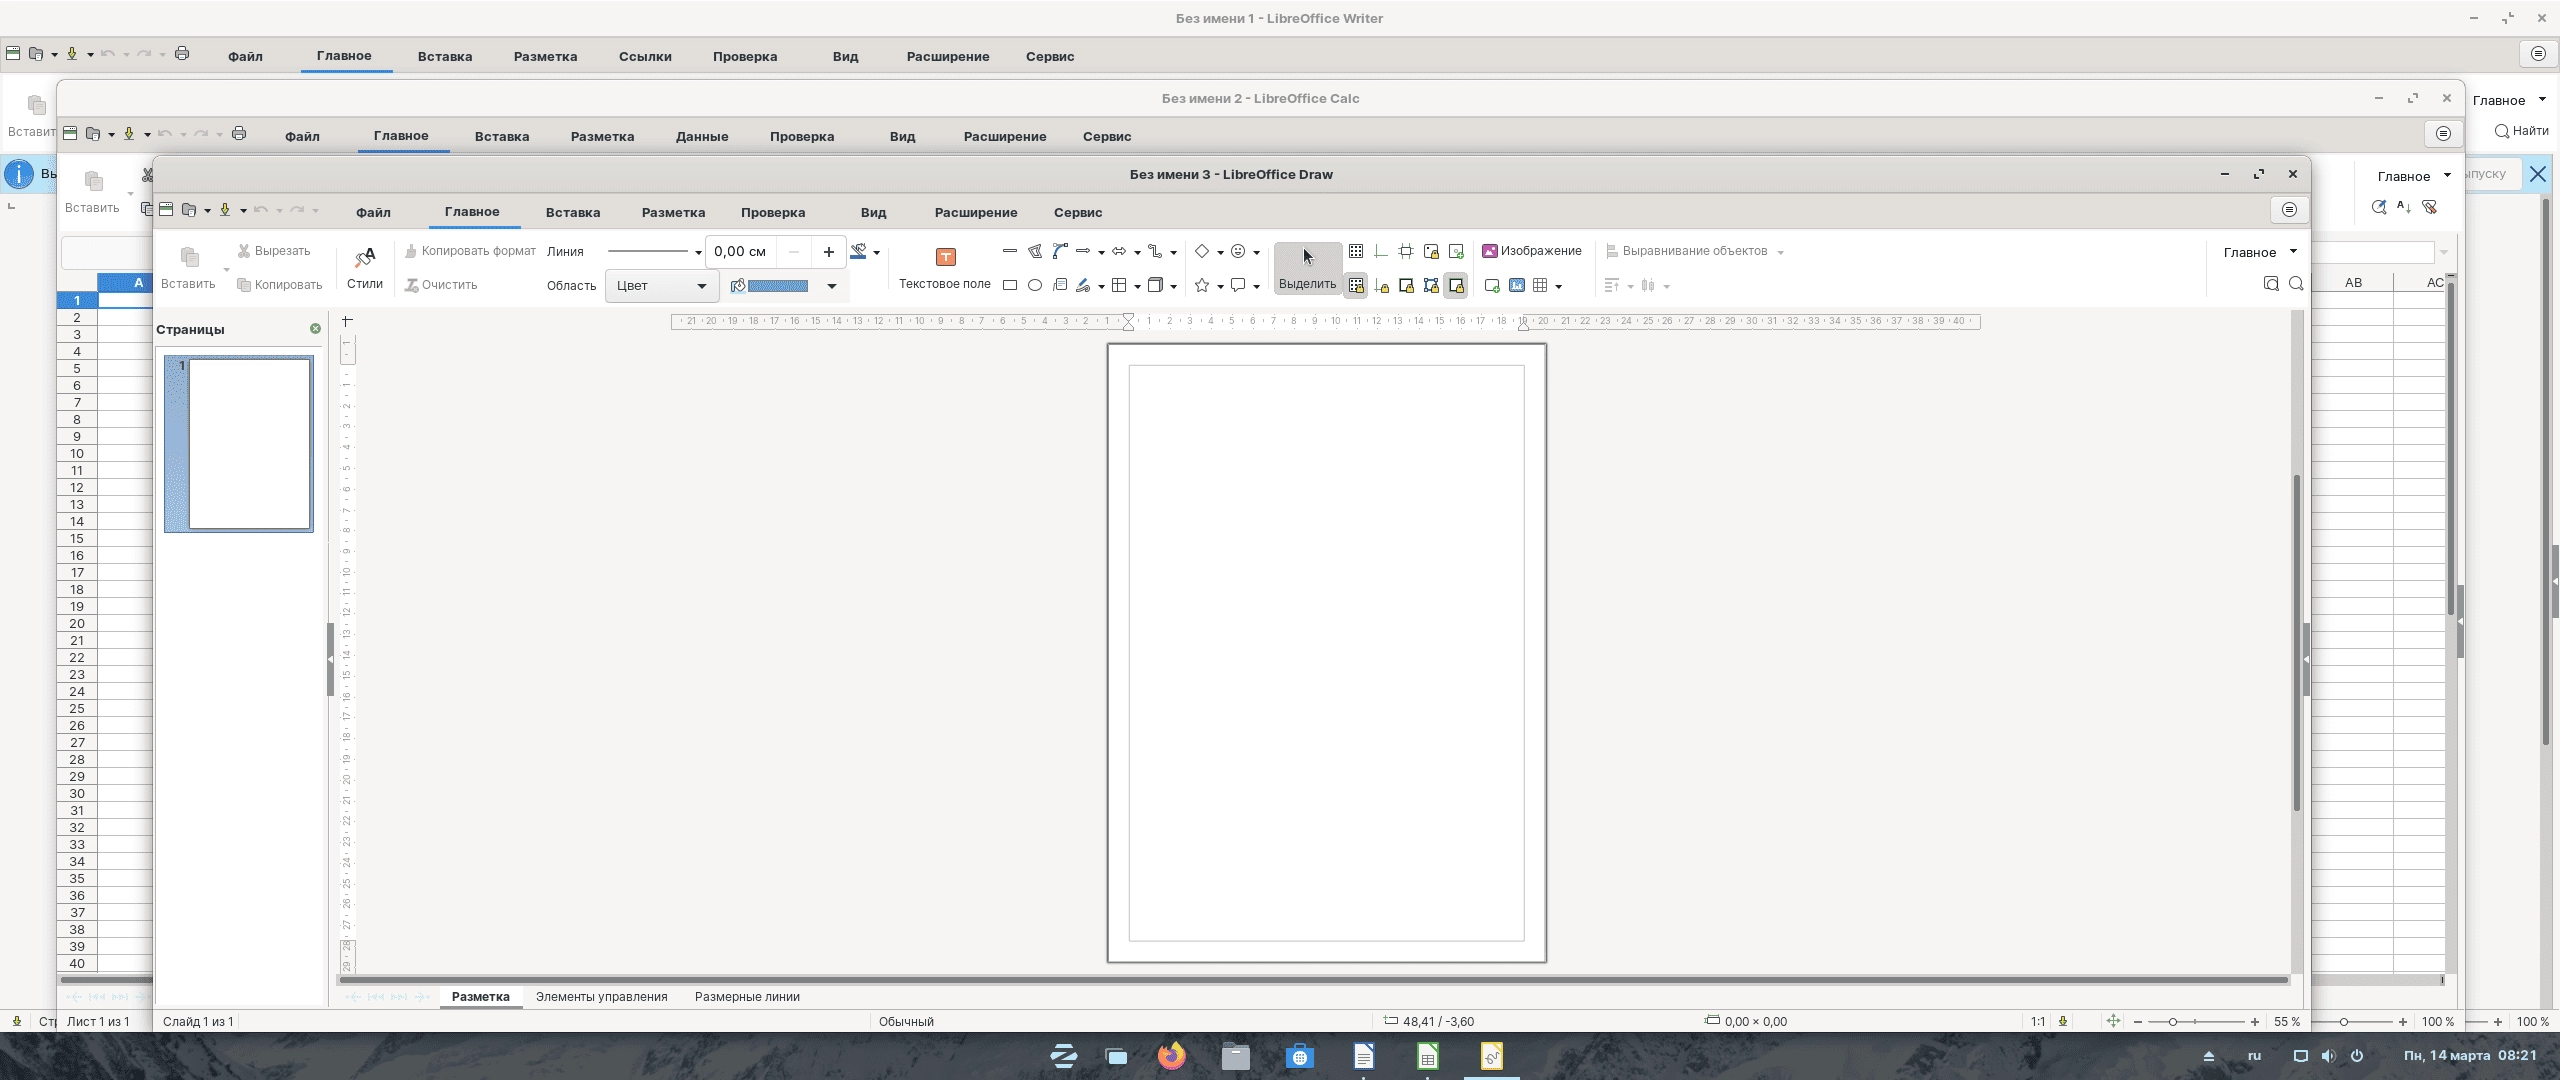Select the Rectangle shape tool

click(x=1010, y=285)
